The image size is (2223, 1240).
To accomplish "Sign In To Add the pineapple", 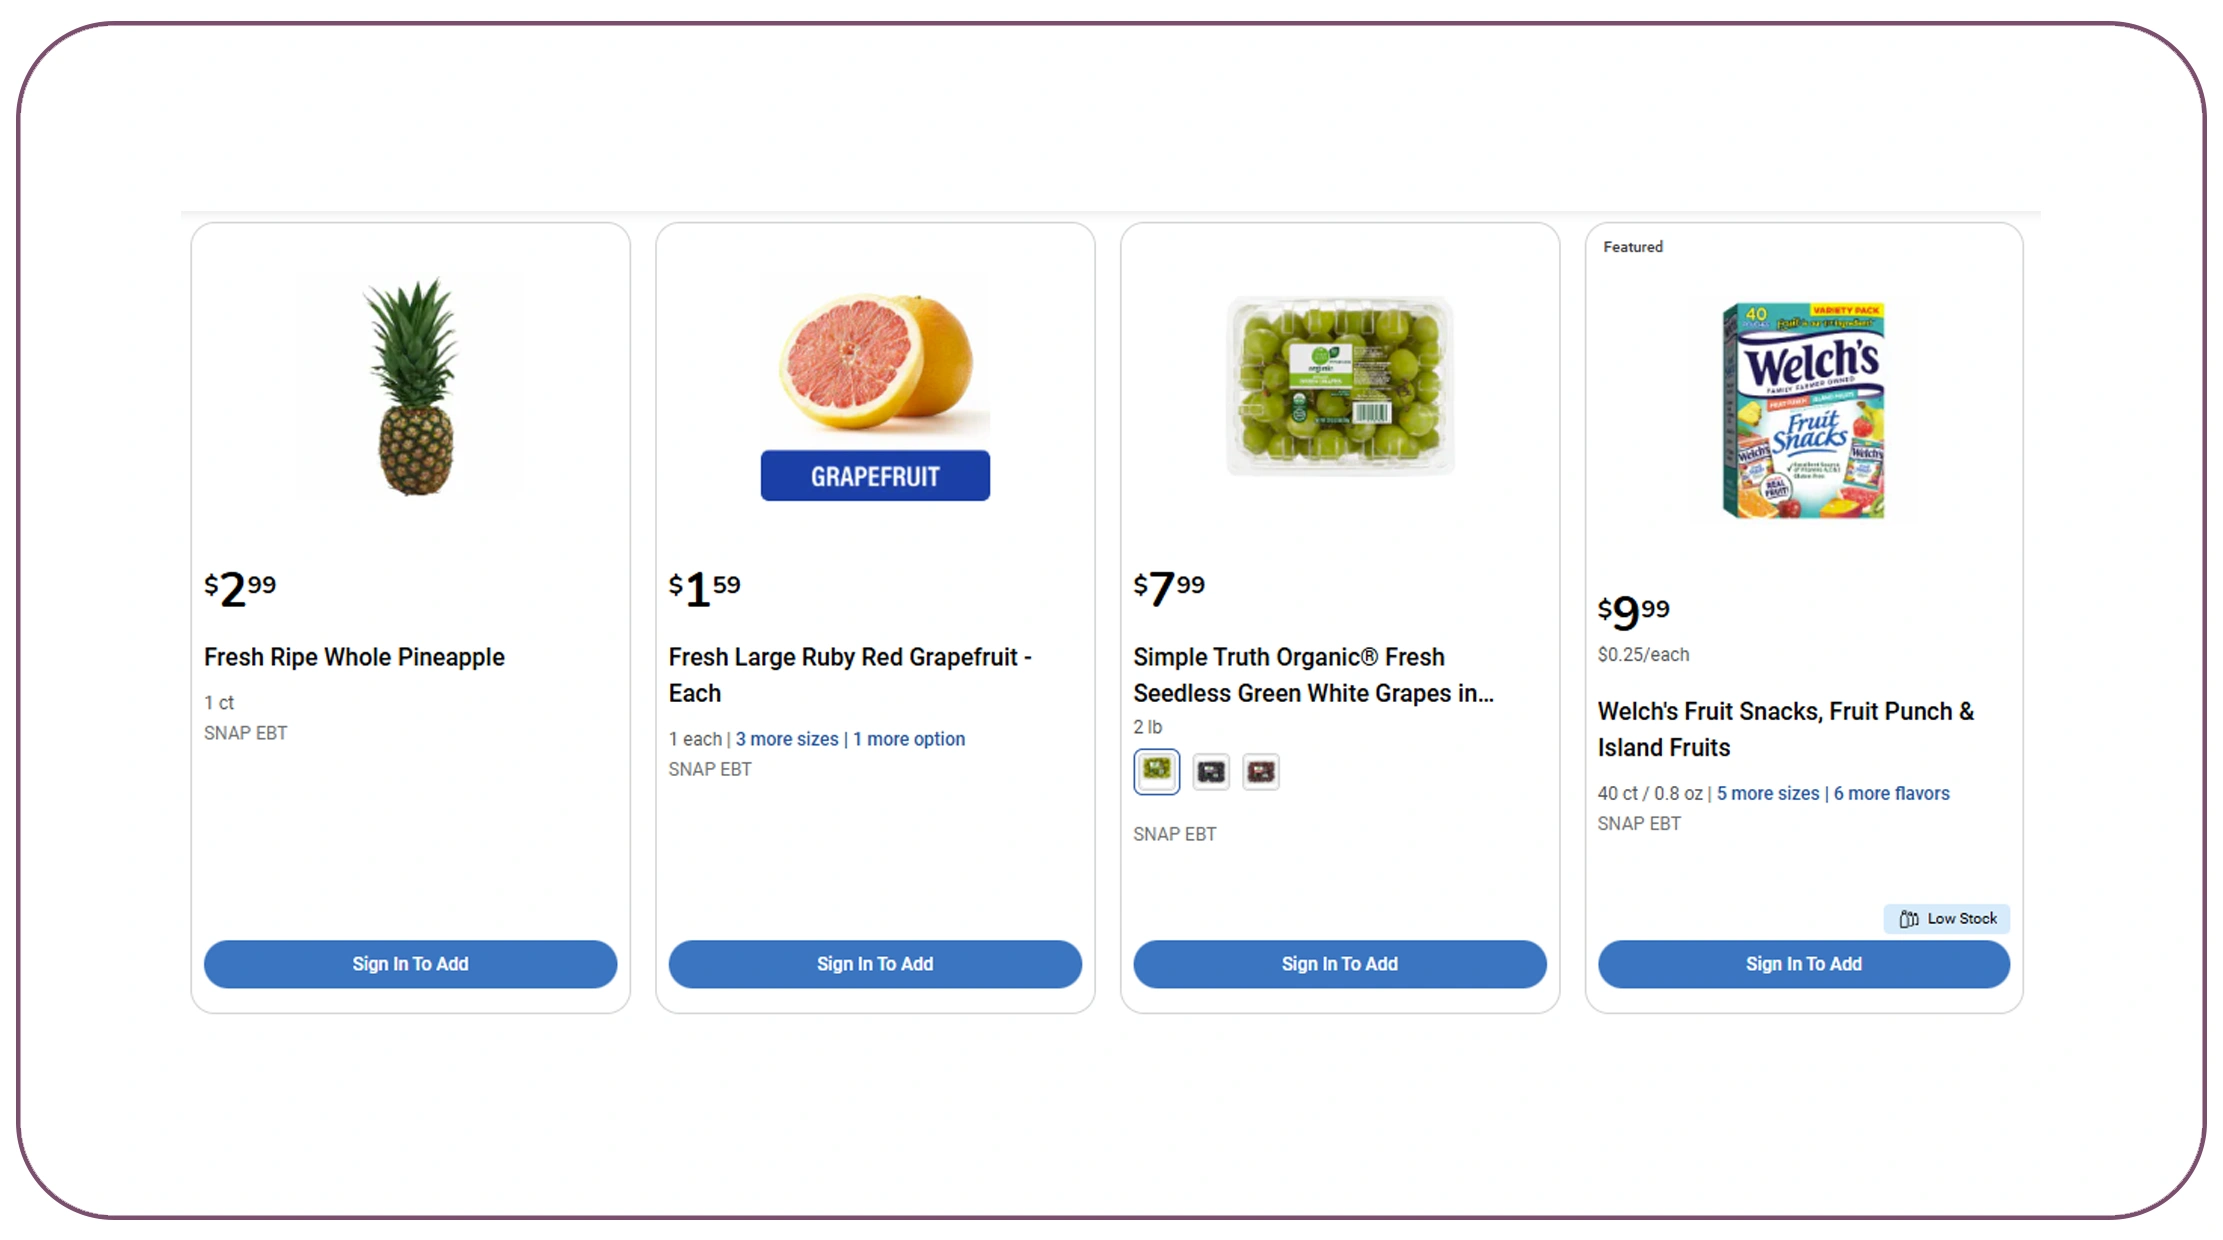I will point(410,964).
